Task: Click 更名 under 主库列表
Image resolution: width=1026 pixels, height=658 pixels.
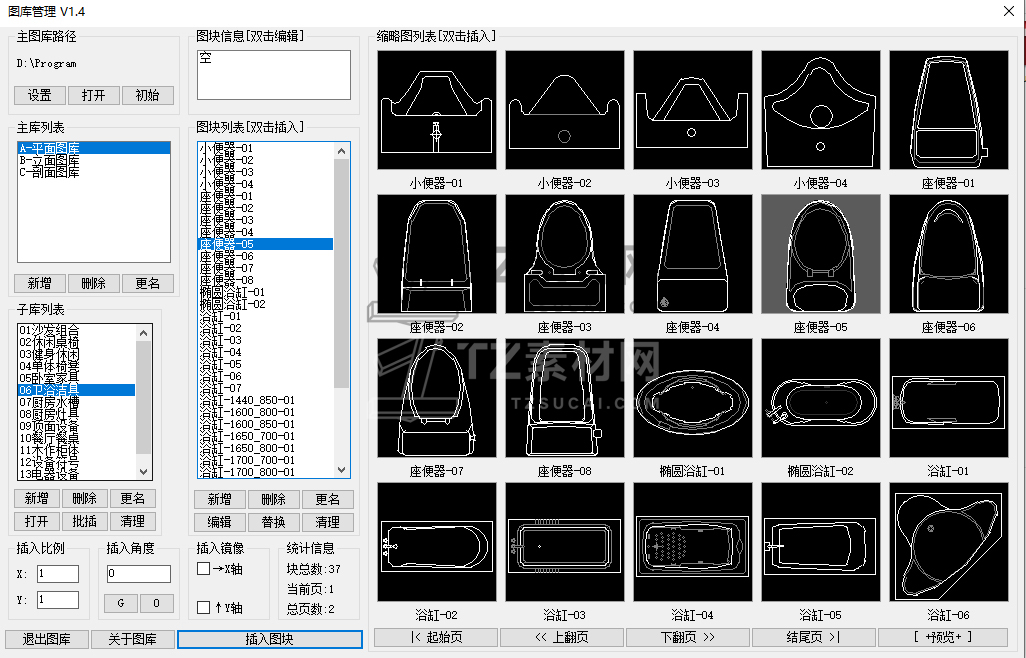Action: [148, 283]
